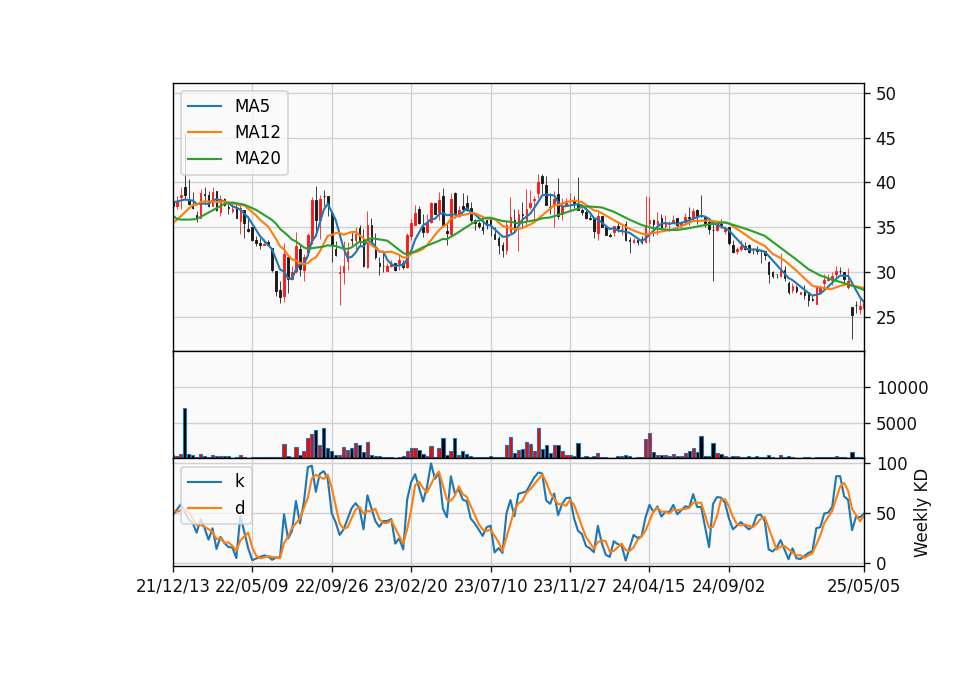This screenshot has height=690, width=960.
Task: Click the k legend label
Action: click(x=239, y=481)
